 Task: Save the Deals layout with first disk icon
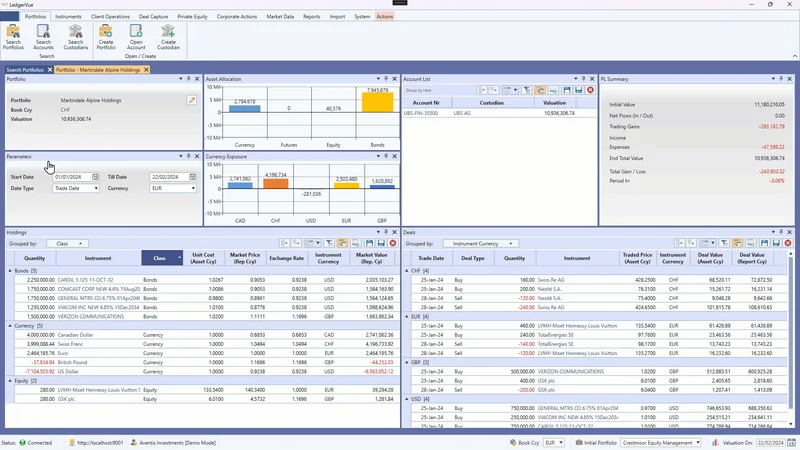(x=764, y=243)
